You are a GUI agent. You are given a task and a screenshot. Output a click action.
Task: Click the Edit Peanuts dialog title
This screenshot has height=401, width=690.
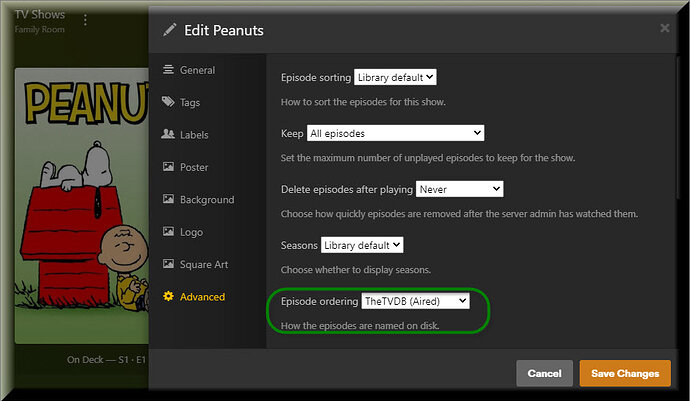pos(224,30)
